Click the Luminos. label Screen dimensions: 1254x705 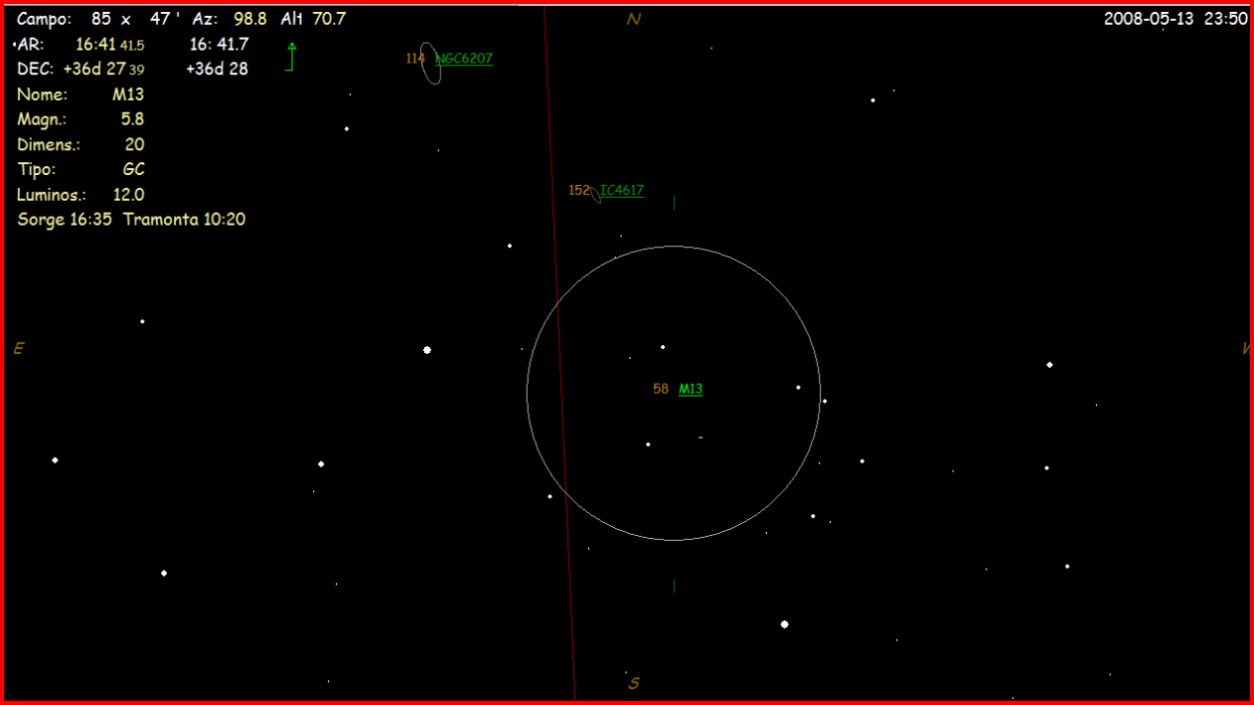coord(52,195)
